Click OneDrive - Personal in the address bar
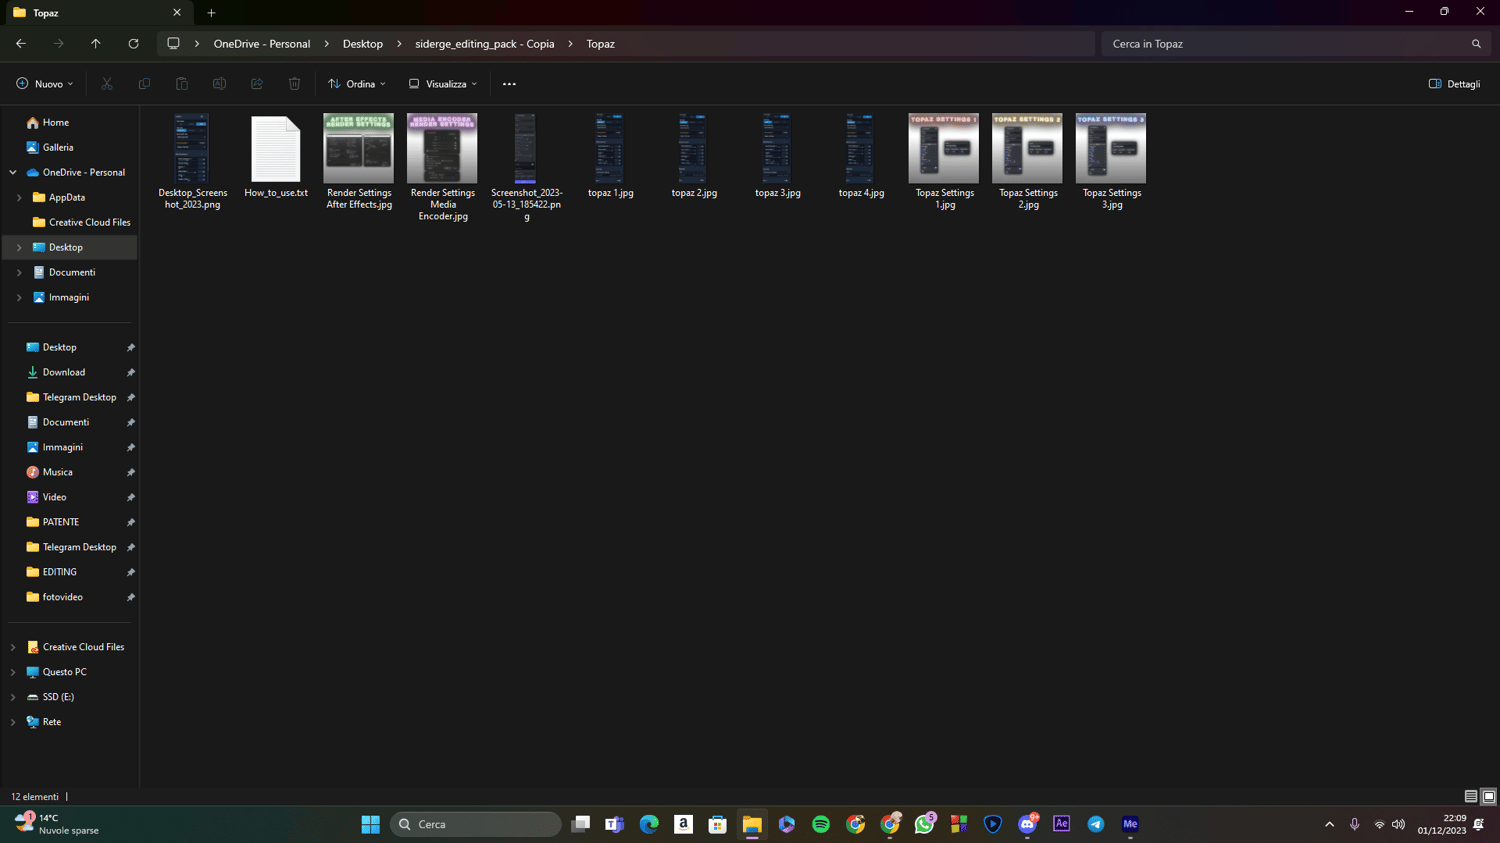The image size is (1500, 843). [262, 44]
